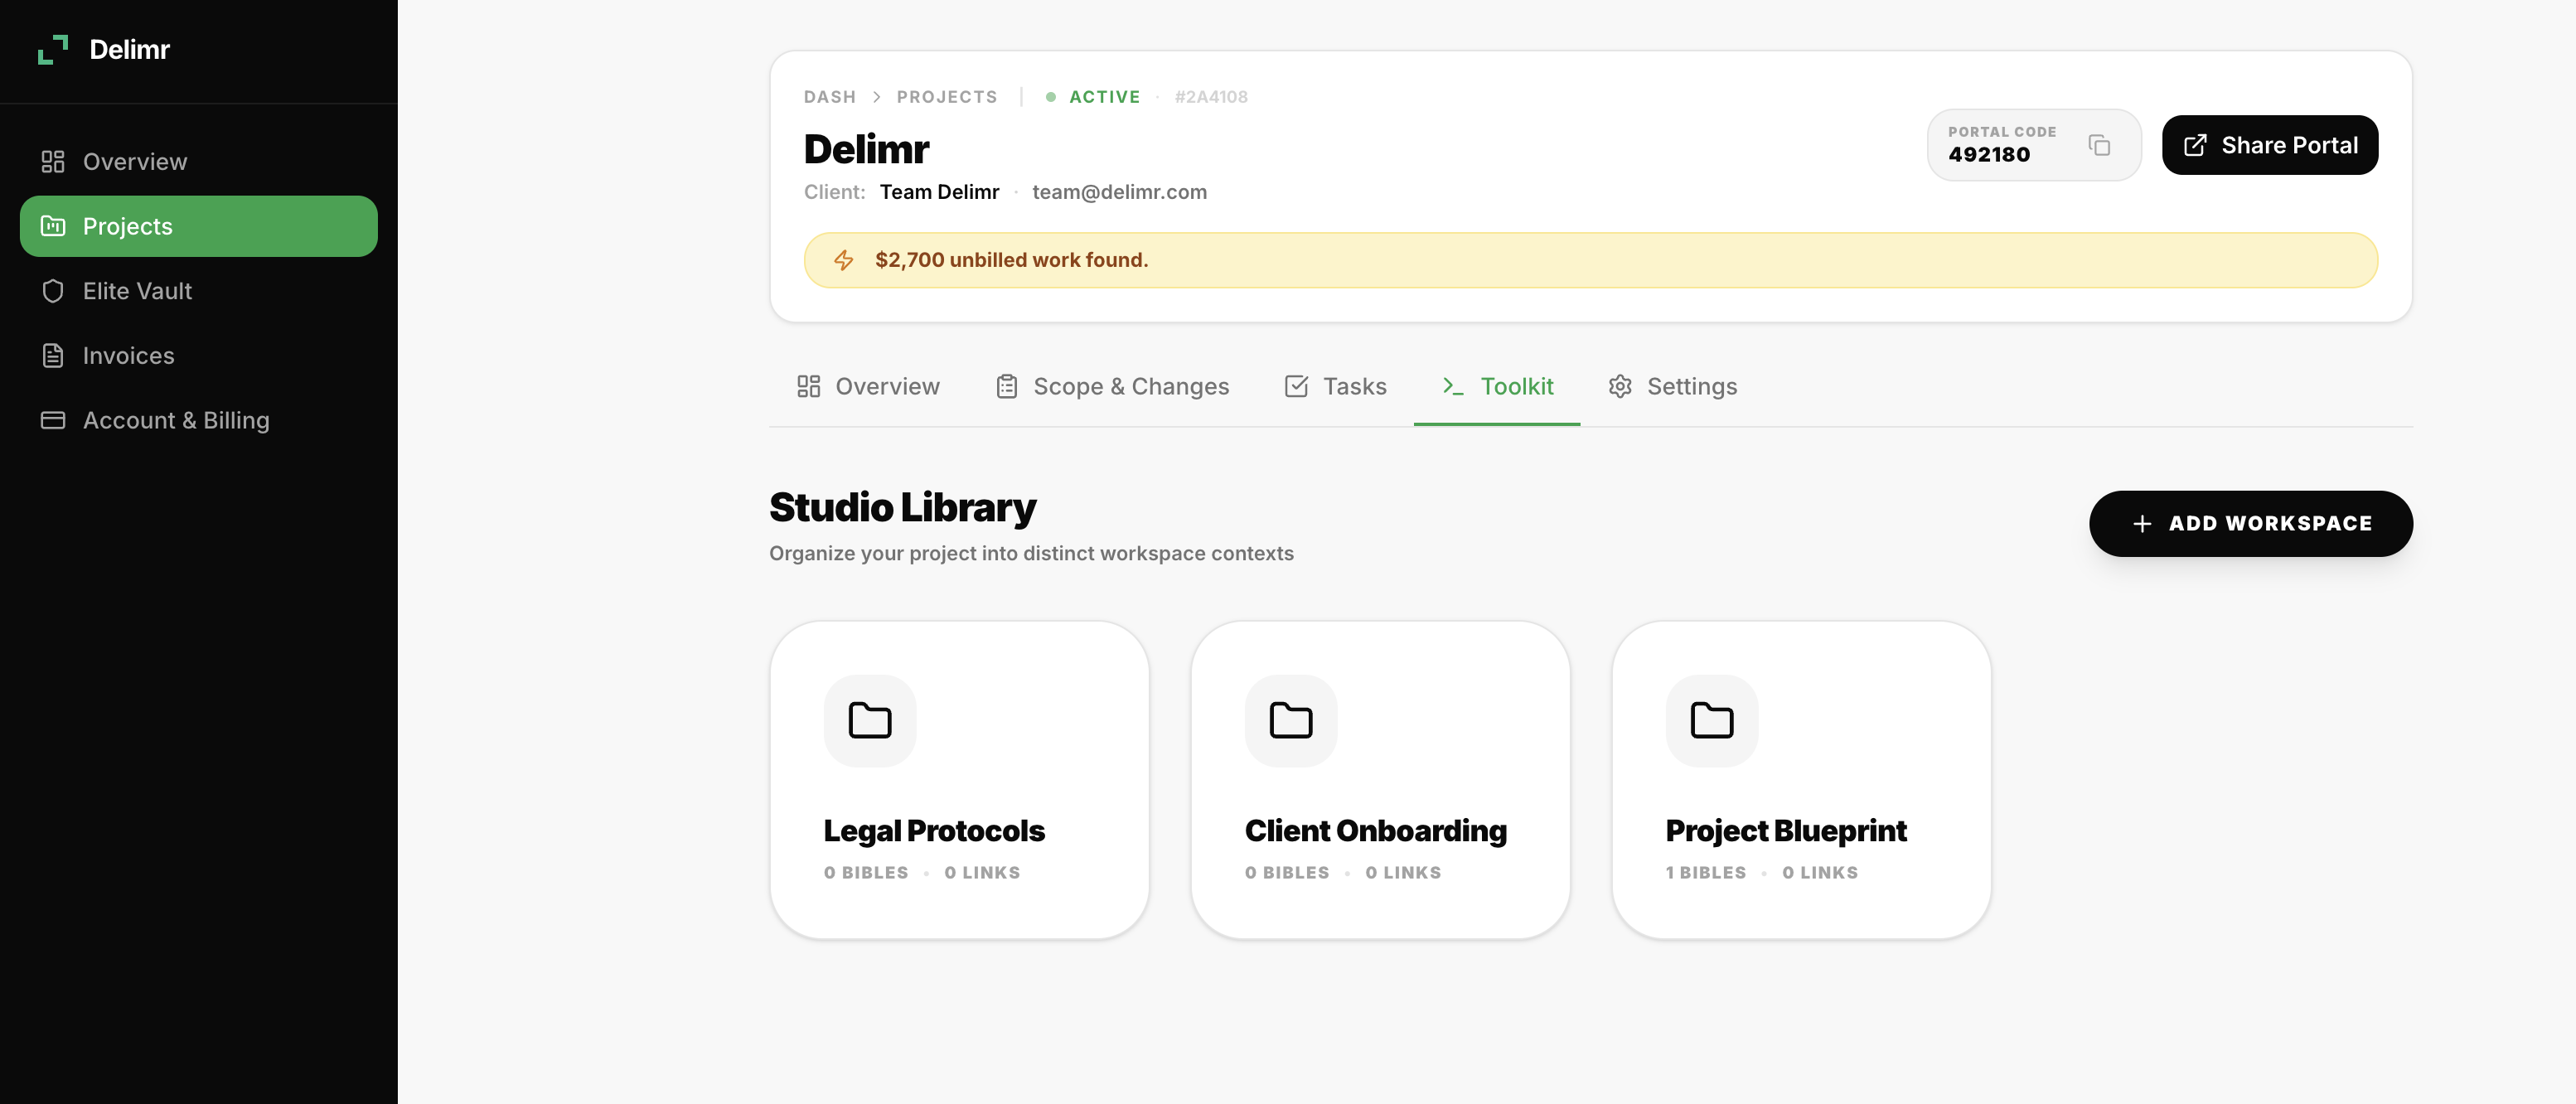
Task: Click the PROJECTS breadcrumb link
Action: click(x=946, y=97)
